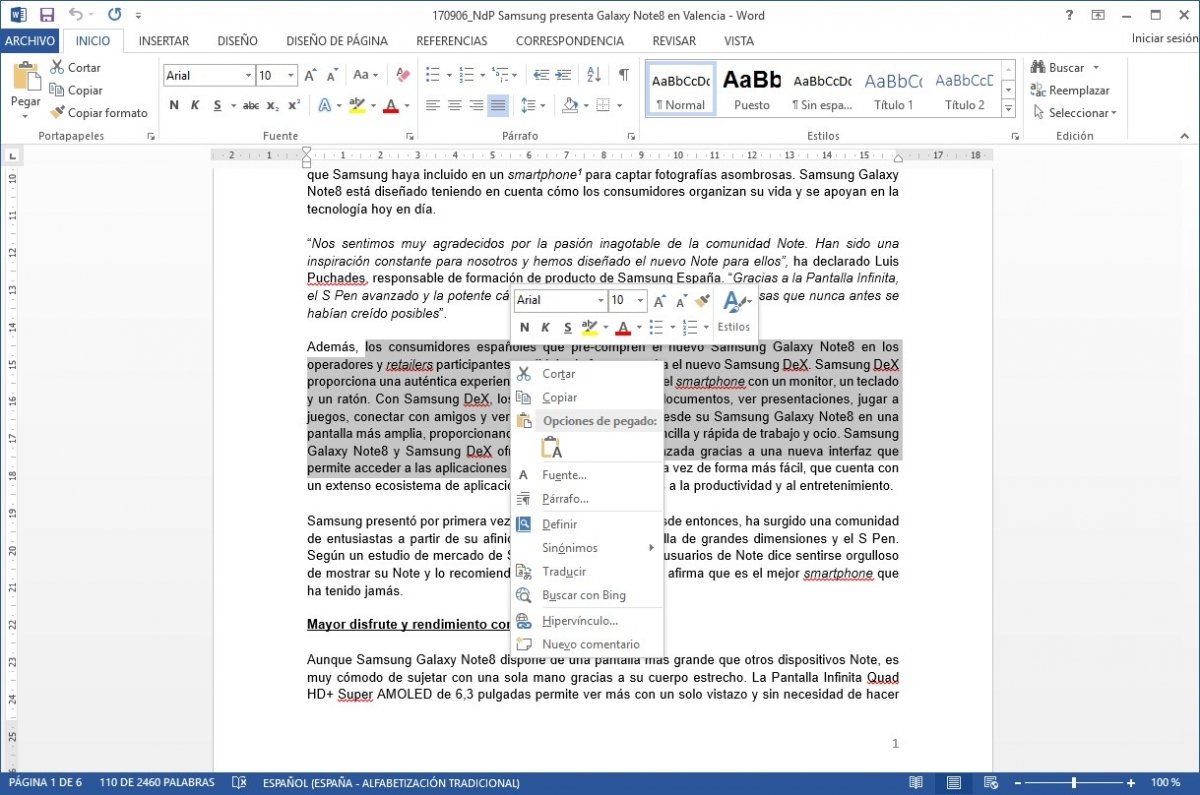Toggle italic K in mini toolbar
Image resolution: width=1200 pixels, height=795 pixels.
click(546, 327)
